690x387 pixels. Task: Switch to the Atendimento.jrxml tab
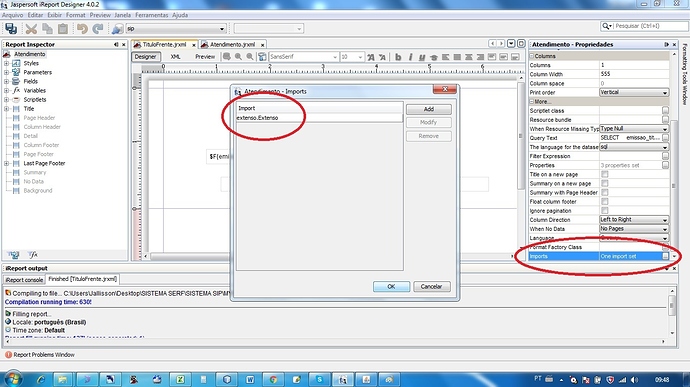tap(232, 44)
